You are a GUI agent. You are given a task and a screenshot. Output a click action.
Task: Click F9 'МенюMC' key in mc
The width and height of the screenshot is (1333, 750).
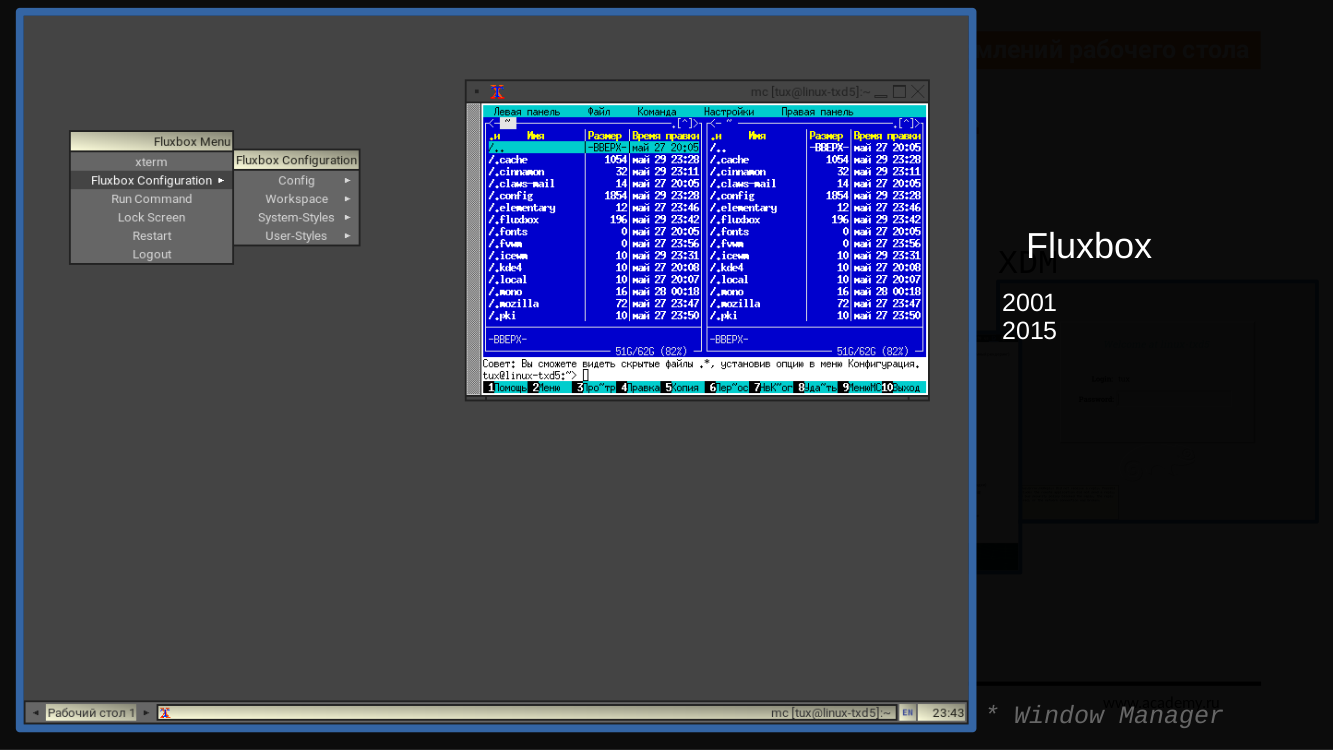[x=859, y=387]
